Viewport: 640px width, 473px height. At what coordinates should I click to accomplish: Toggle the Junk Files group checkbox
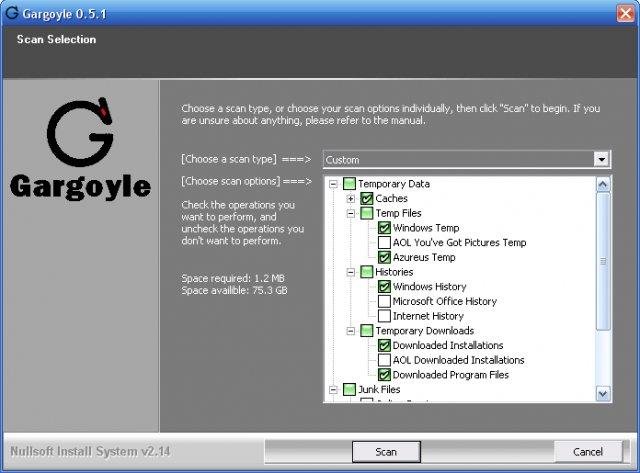point(349,389)
